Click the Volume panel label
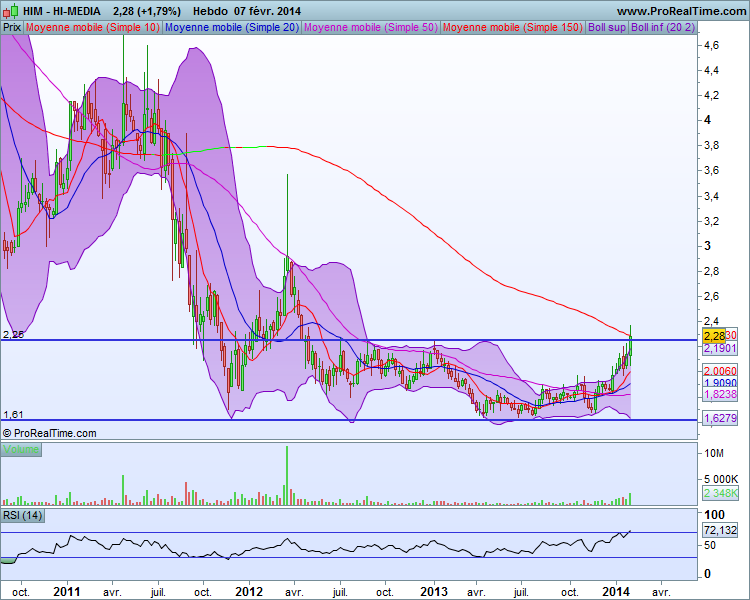The width and height of the screenshot is (750, 600). [21, 449]
